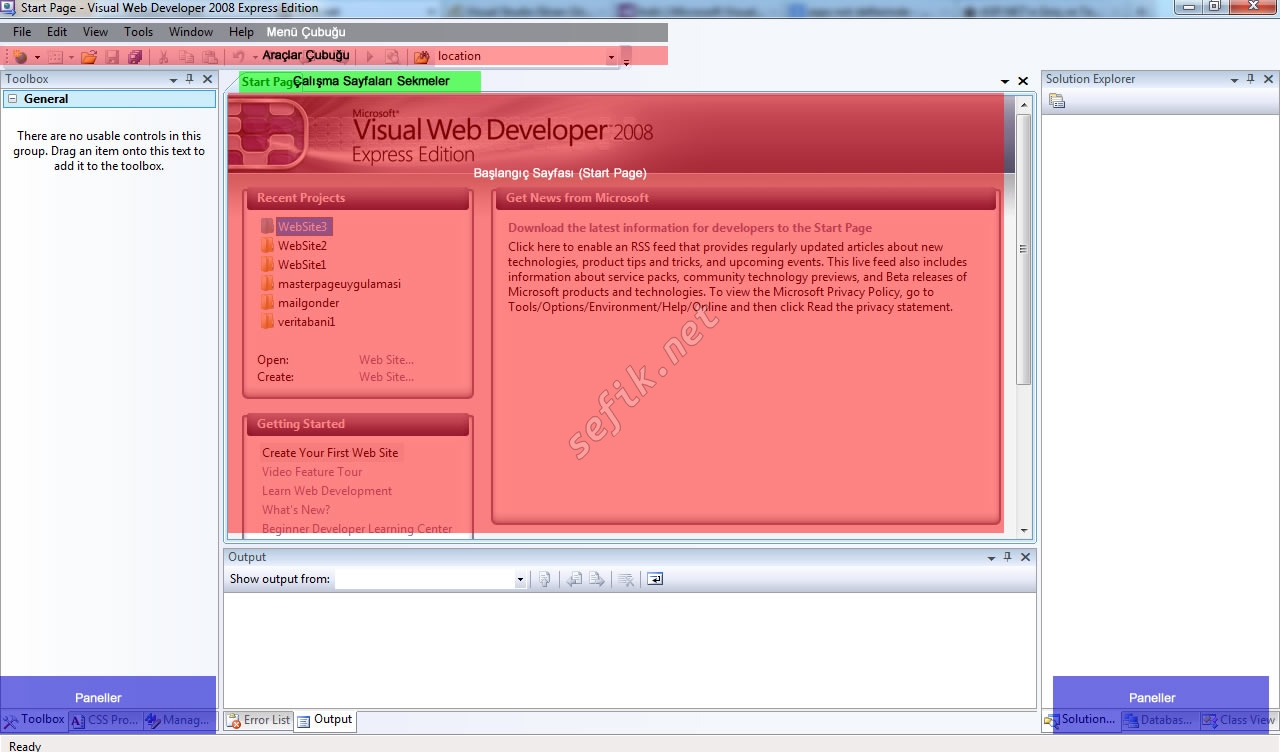Click the Start Page scrollbar down arrow

point(1023,531)
